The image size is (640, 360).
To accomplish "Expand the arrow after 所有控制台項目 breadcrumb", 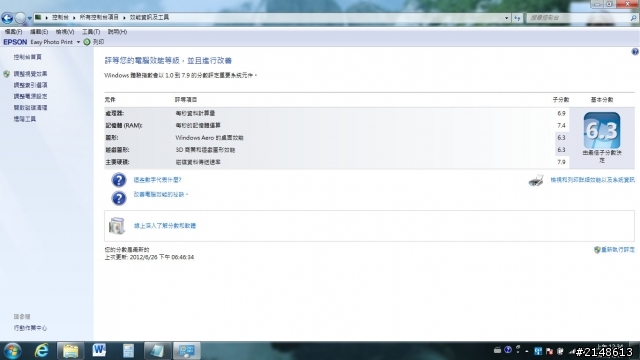I will click(124, 18).
